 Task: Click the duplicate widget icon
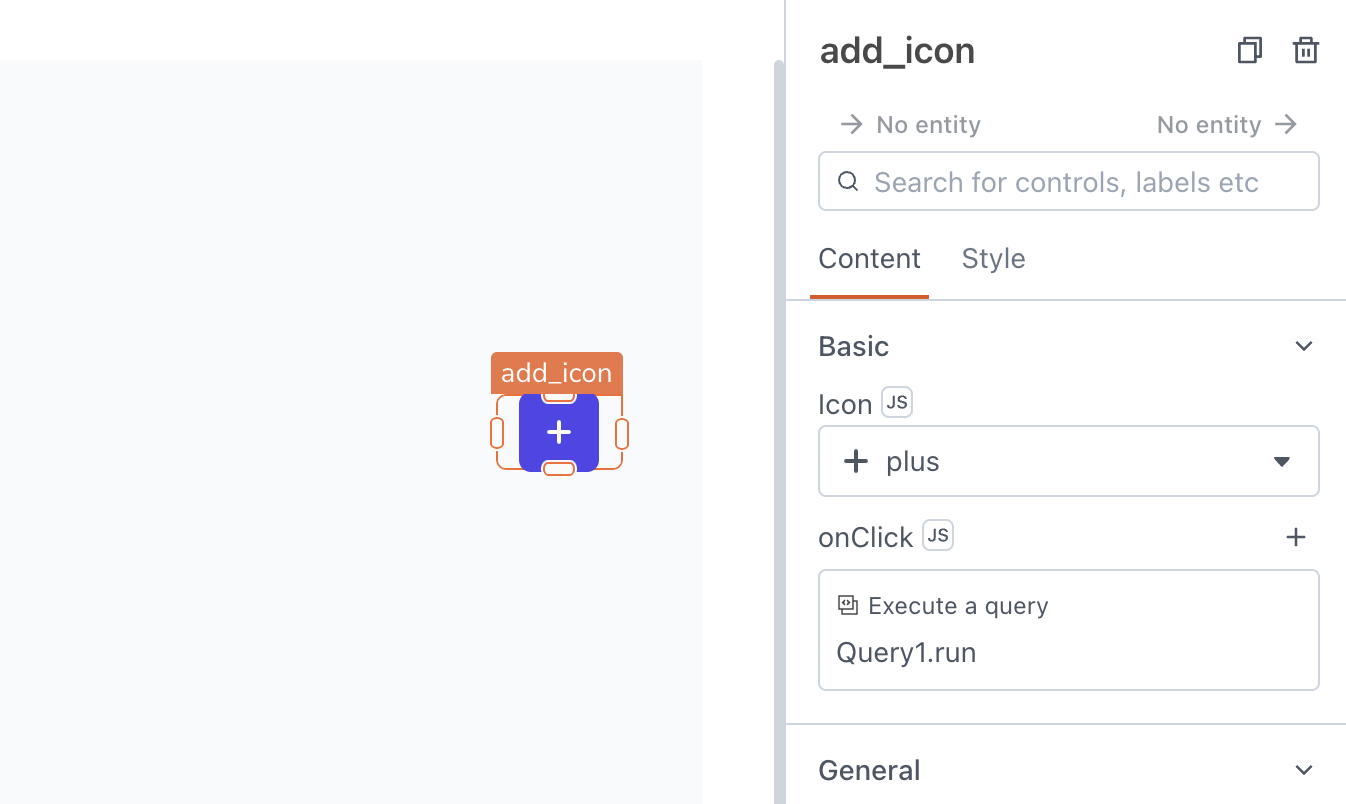[1249, 50]
